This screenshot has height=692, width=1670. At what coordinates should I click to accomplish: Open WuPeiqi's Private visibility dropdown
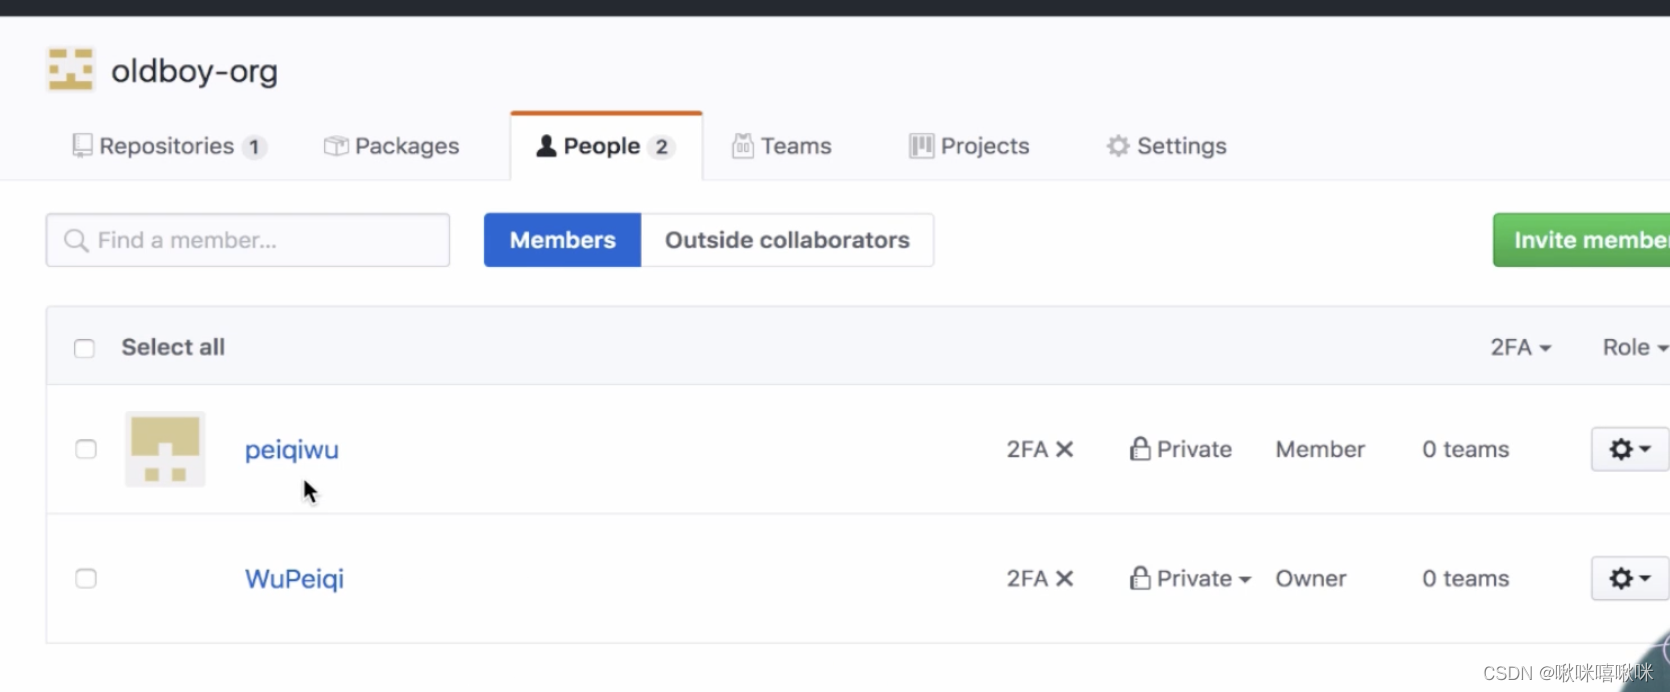pos(1190,578)
